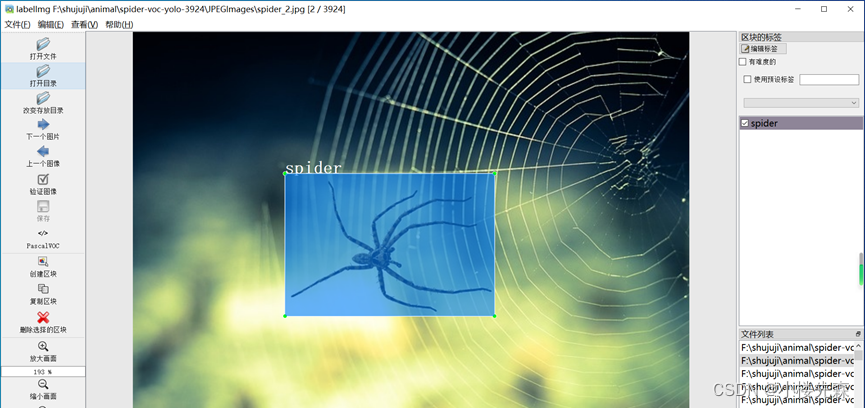Open the empty label filter combo box

801,103
